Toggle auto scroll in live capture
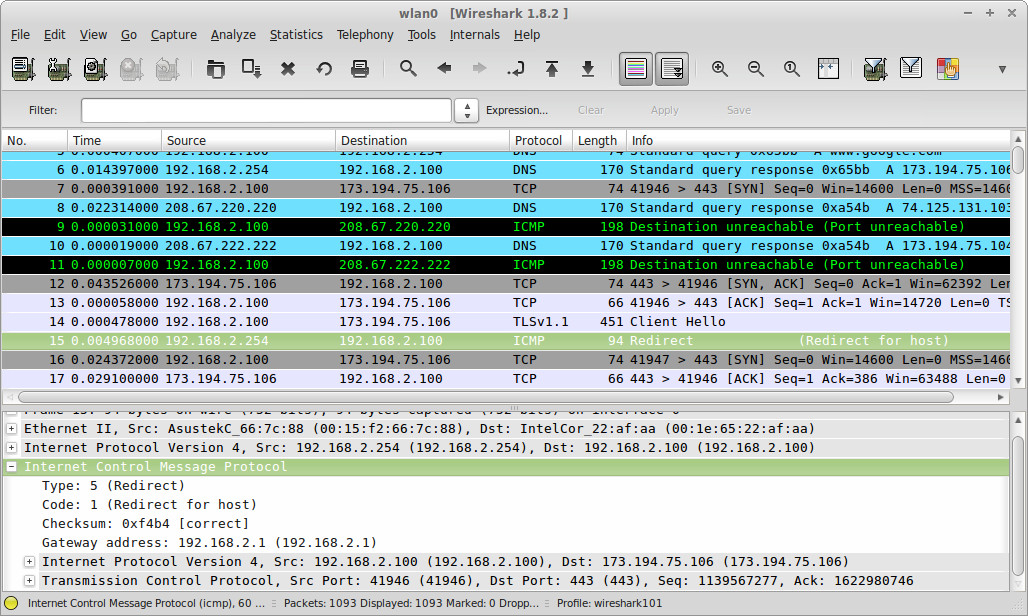Image resolution: width=1028 pixels, height=616 pixels. click(672, 68)
